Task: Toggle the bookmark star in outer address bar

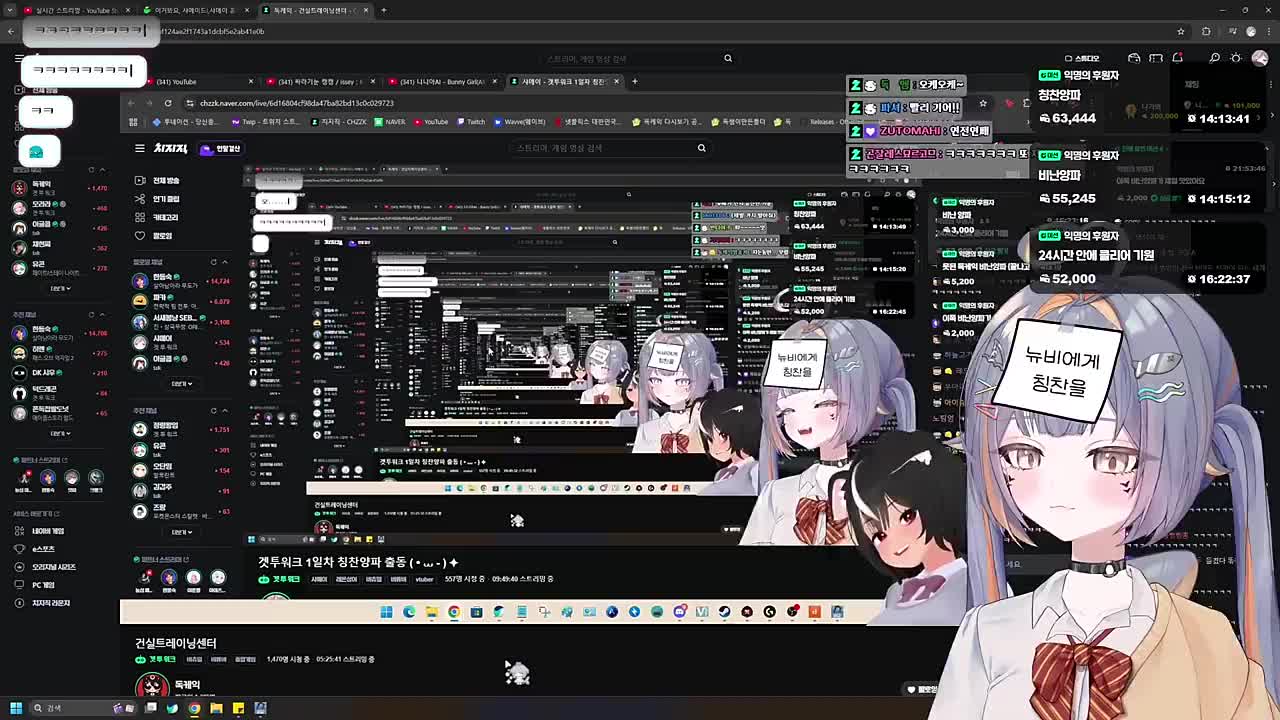Action: (x=1181, y=31)
